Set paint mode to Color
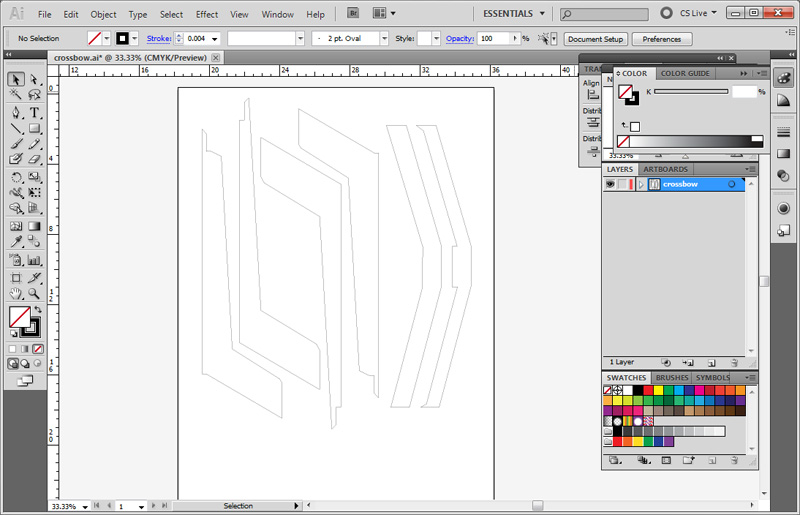 point(12,349)
